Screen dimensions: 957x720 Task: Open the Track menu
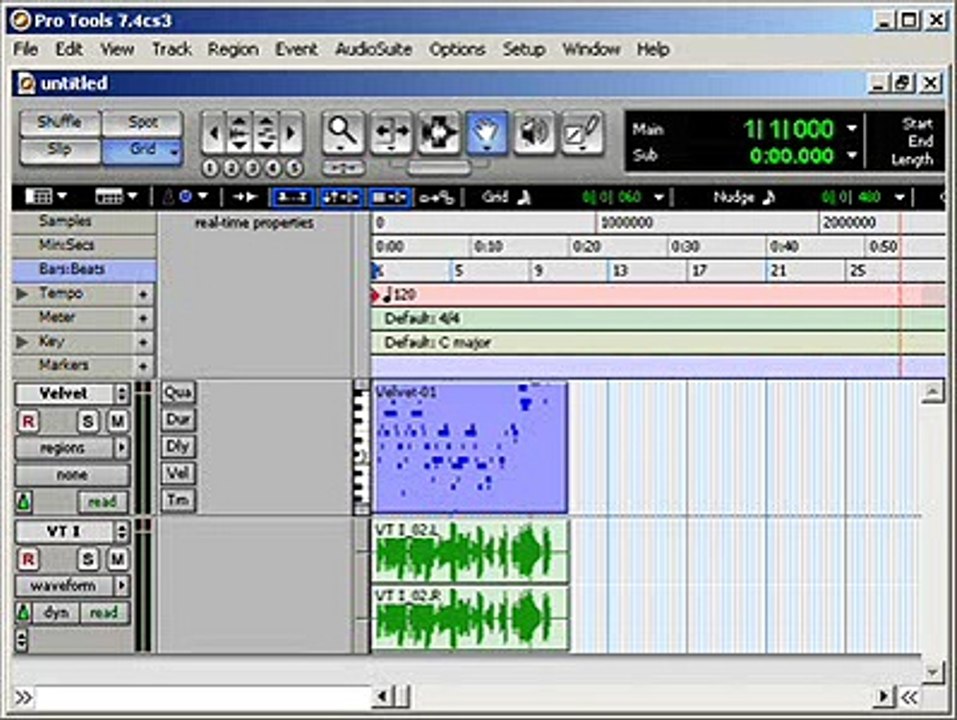pyautogui.click(x=172, y=49)
